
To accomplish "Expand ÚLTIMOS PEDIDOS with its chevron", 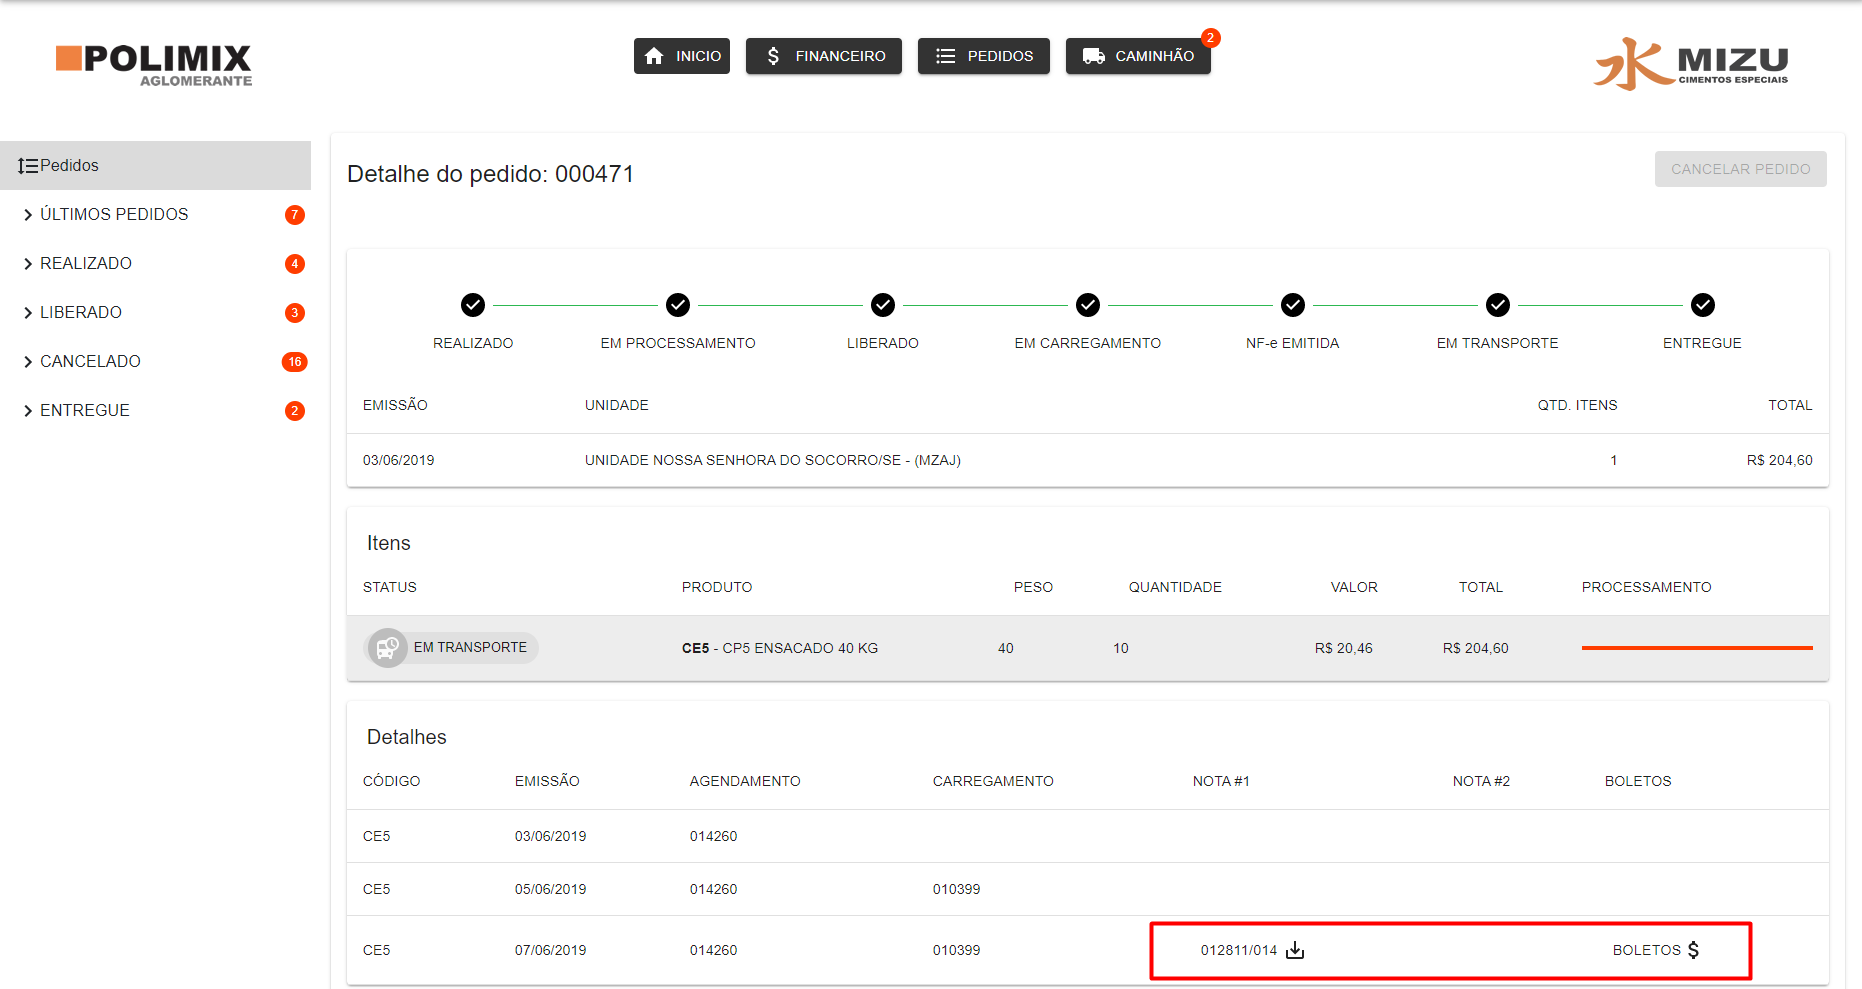I will [x=28, y=215].
